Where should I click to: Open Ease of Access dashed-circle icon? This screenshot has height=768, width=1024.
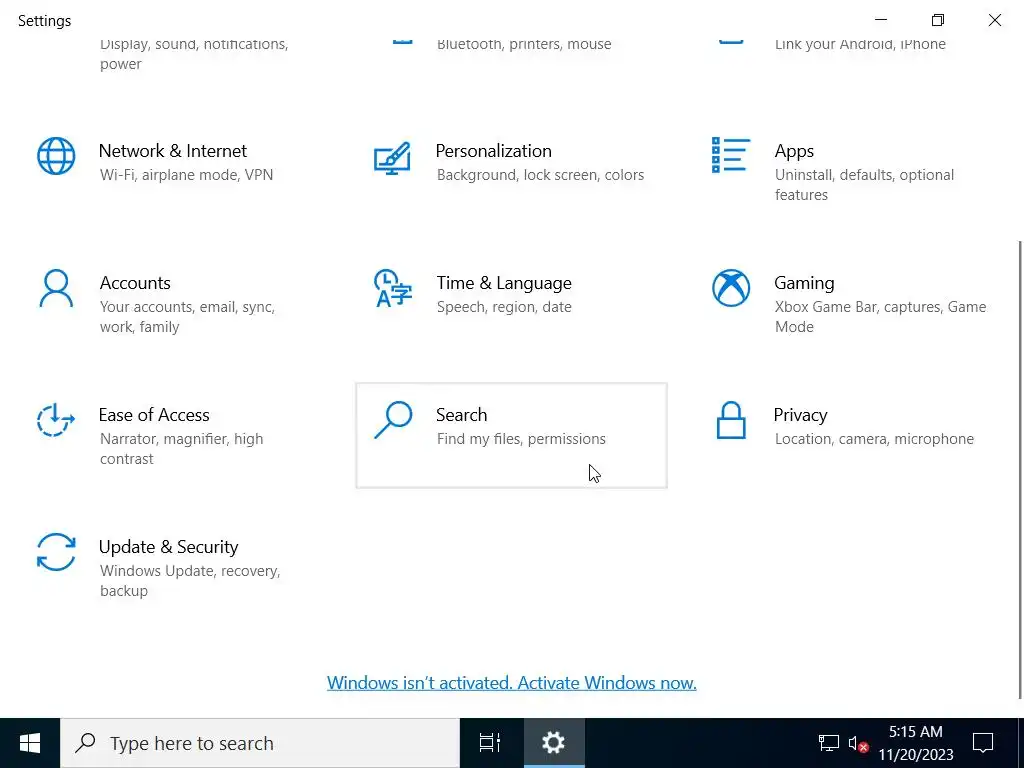click(x=56, y=420)
